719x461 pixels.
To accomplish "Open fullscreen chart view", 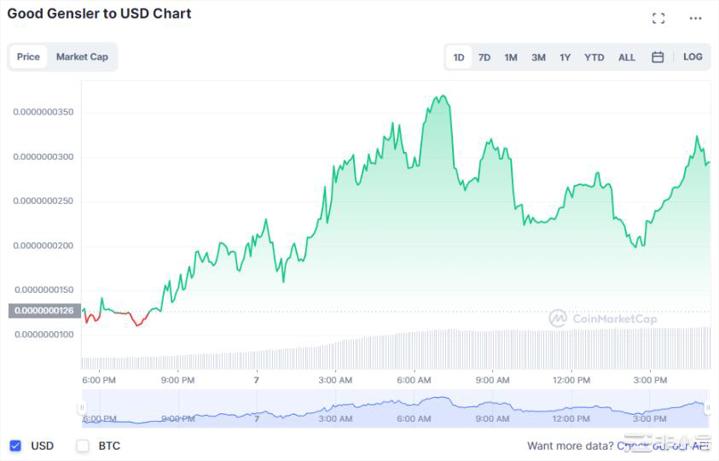I will [658, 18].
